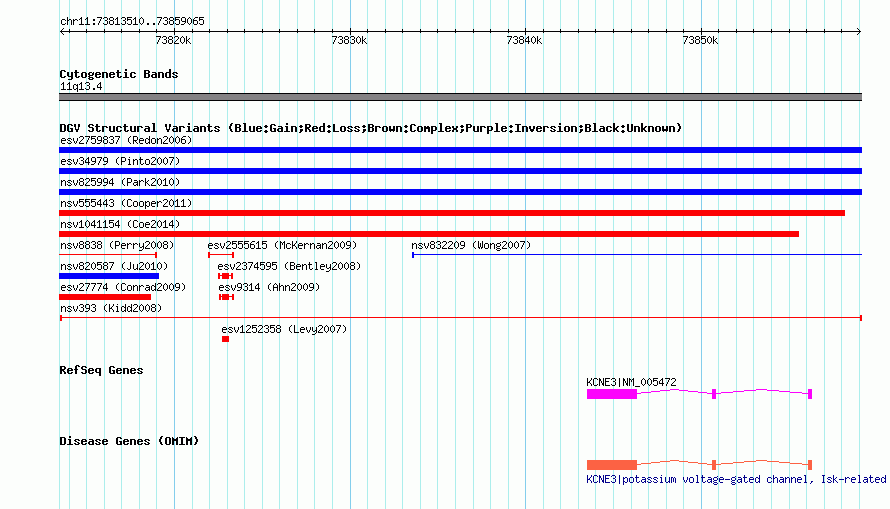Select the nsv832209 (Wong2007) blue line
Viewport: 890px width, 509px height.
pyautogui.click(x=637, y=255)
